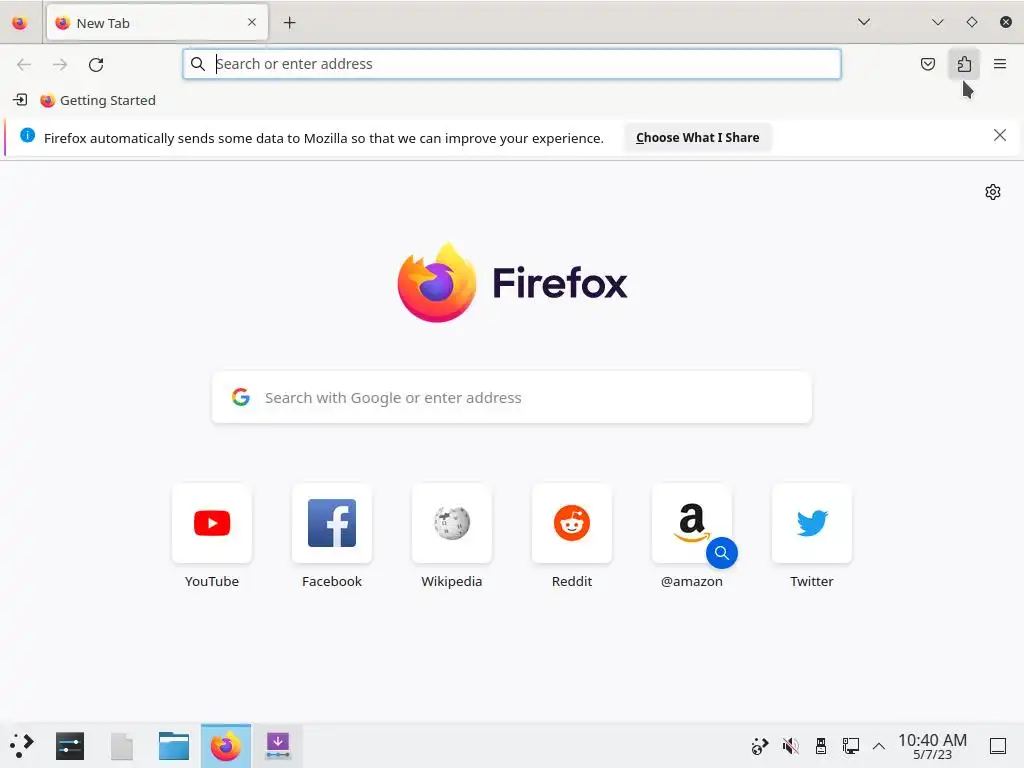
Task: Click the show desktop button
Action: pyautogui.click(x=998, y=746)
